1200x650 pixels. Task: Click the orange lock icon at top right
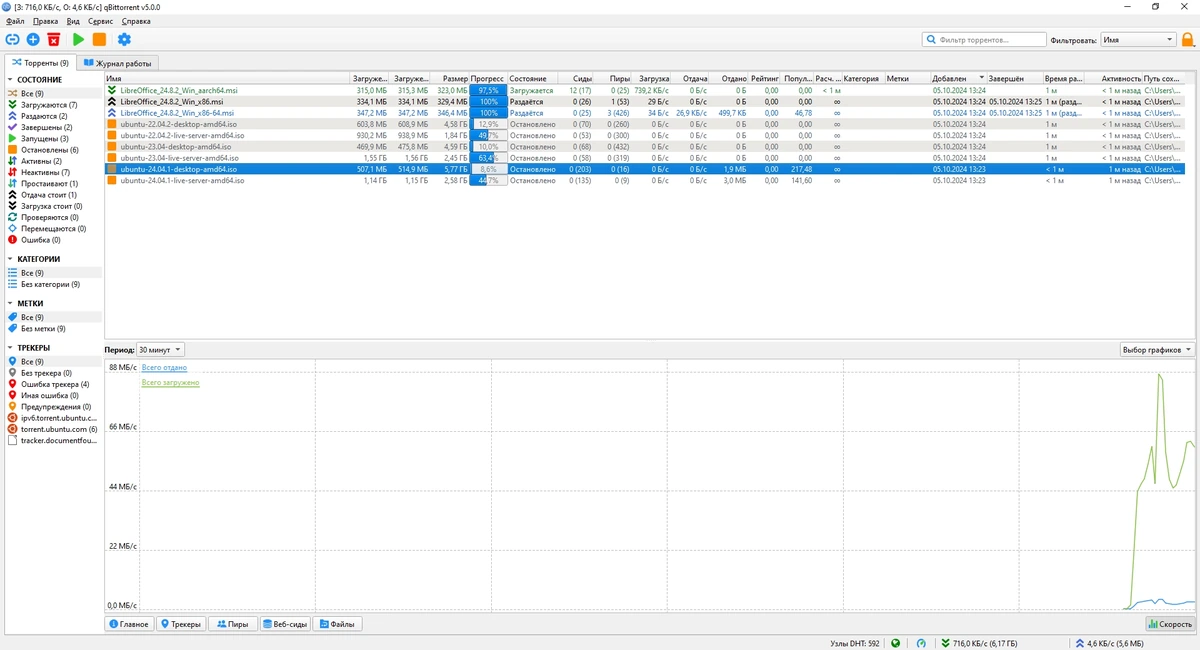pos(1188,40)
